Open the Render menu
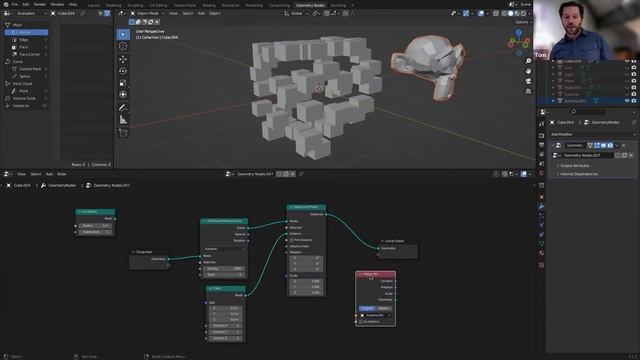The width and height of the screenshot is (640, 360). tap(40, 4)
